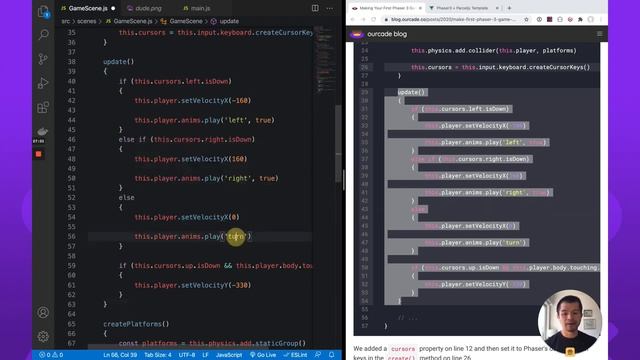Click createPlatforms() on editor line 65
Viewport: 640px width, 360px height.
(136, 324)
